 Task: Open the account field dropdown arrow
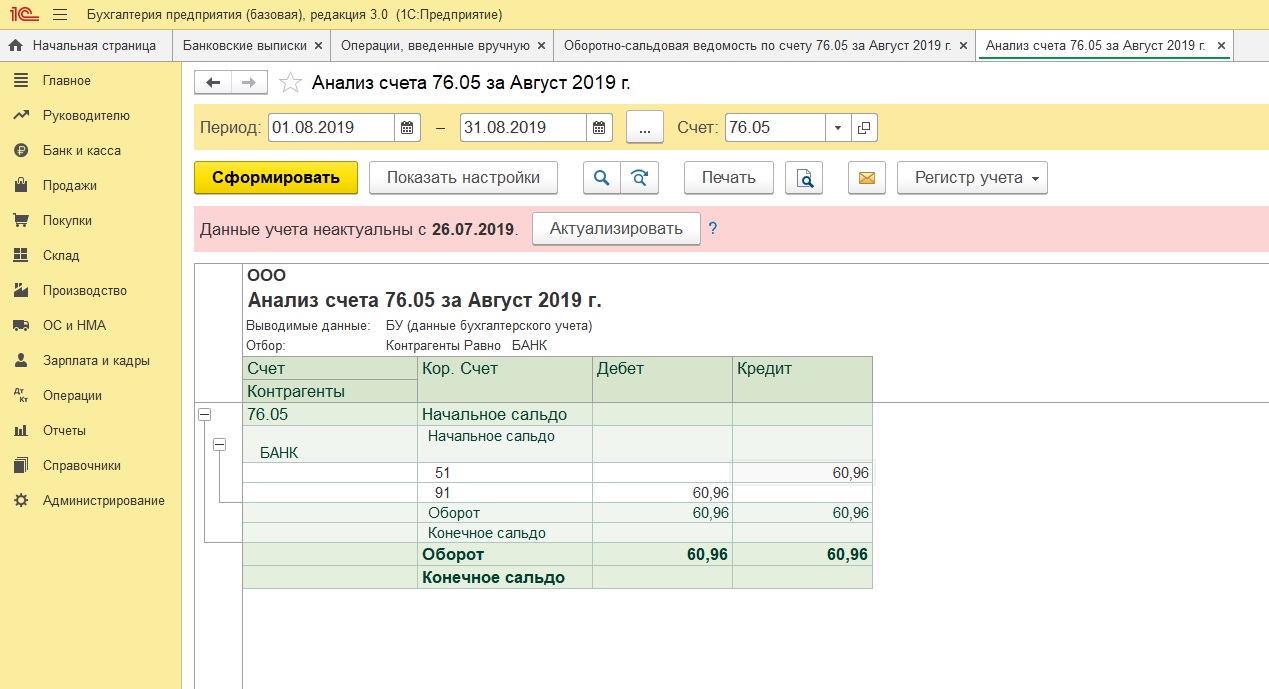838,128
